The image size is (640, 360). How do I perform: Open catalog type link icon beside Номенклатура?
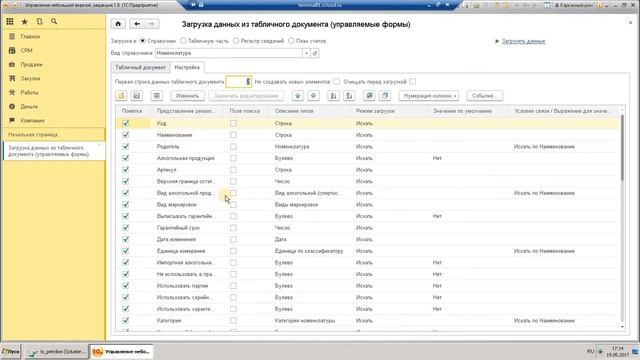315,53
